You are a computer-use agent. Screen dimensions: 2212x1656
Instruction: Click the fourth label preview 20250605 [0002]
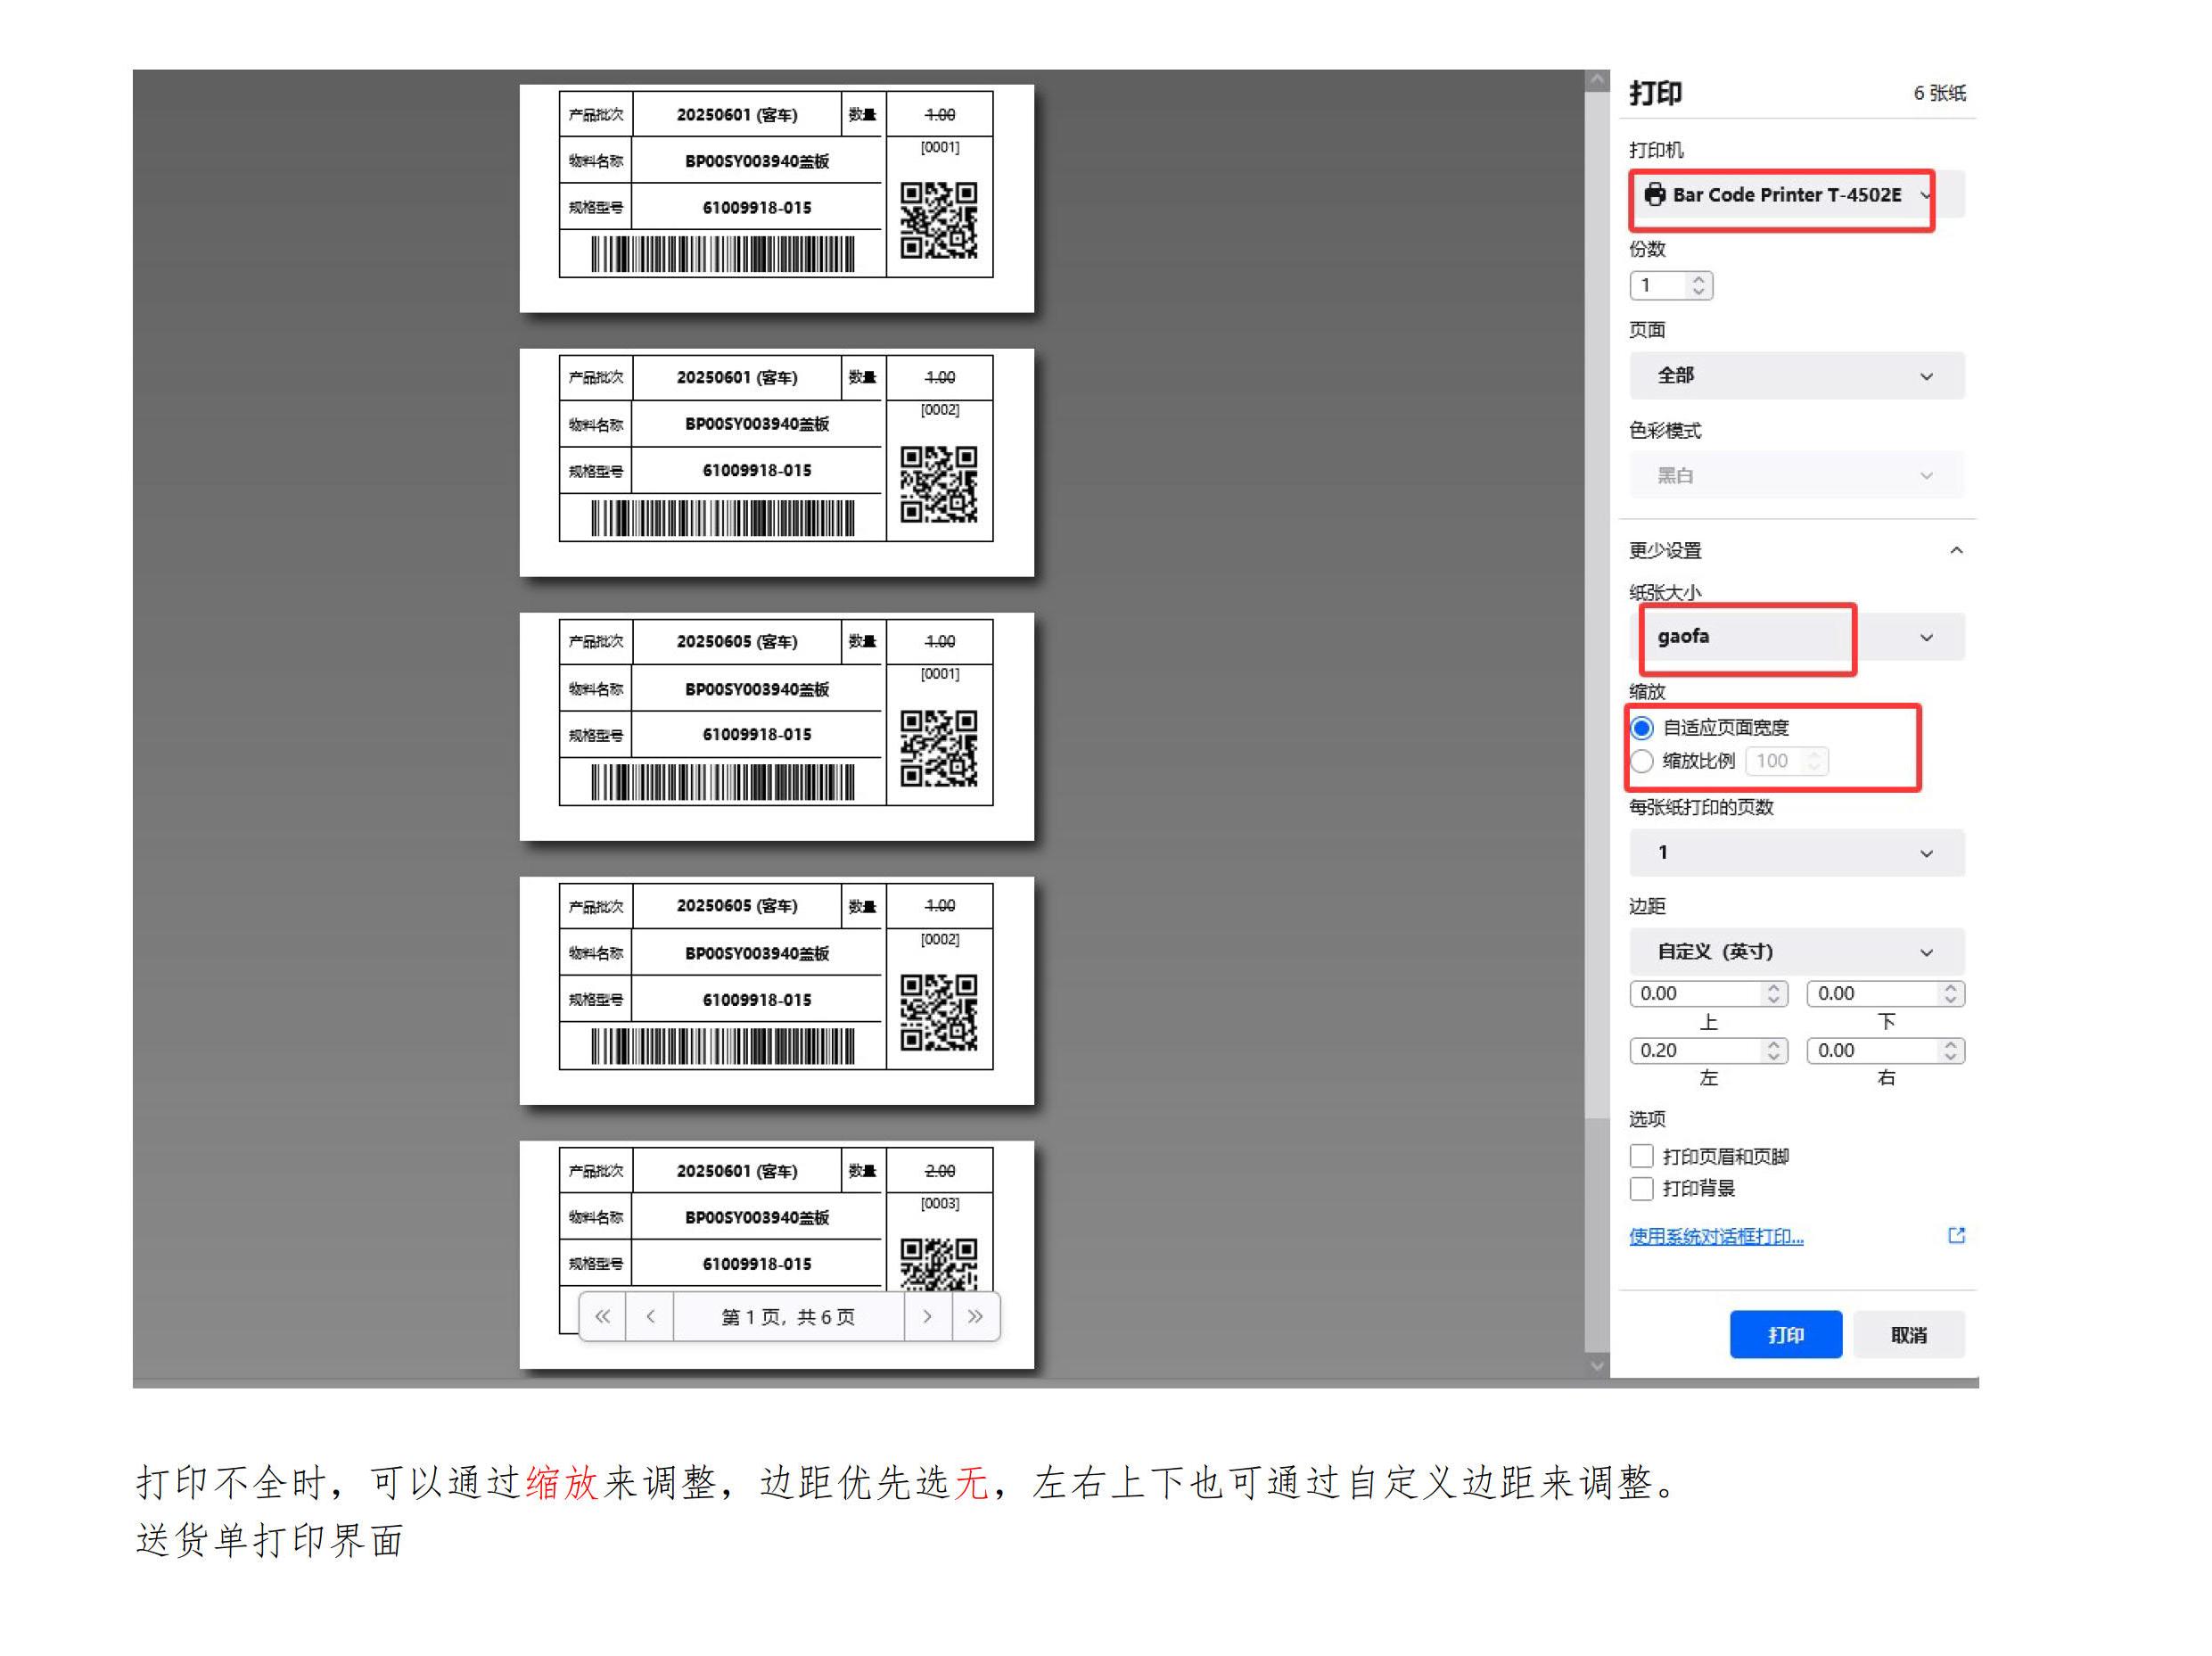point(776,990)
